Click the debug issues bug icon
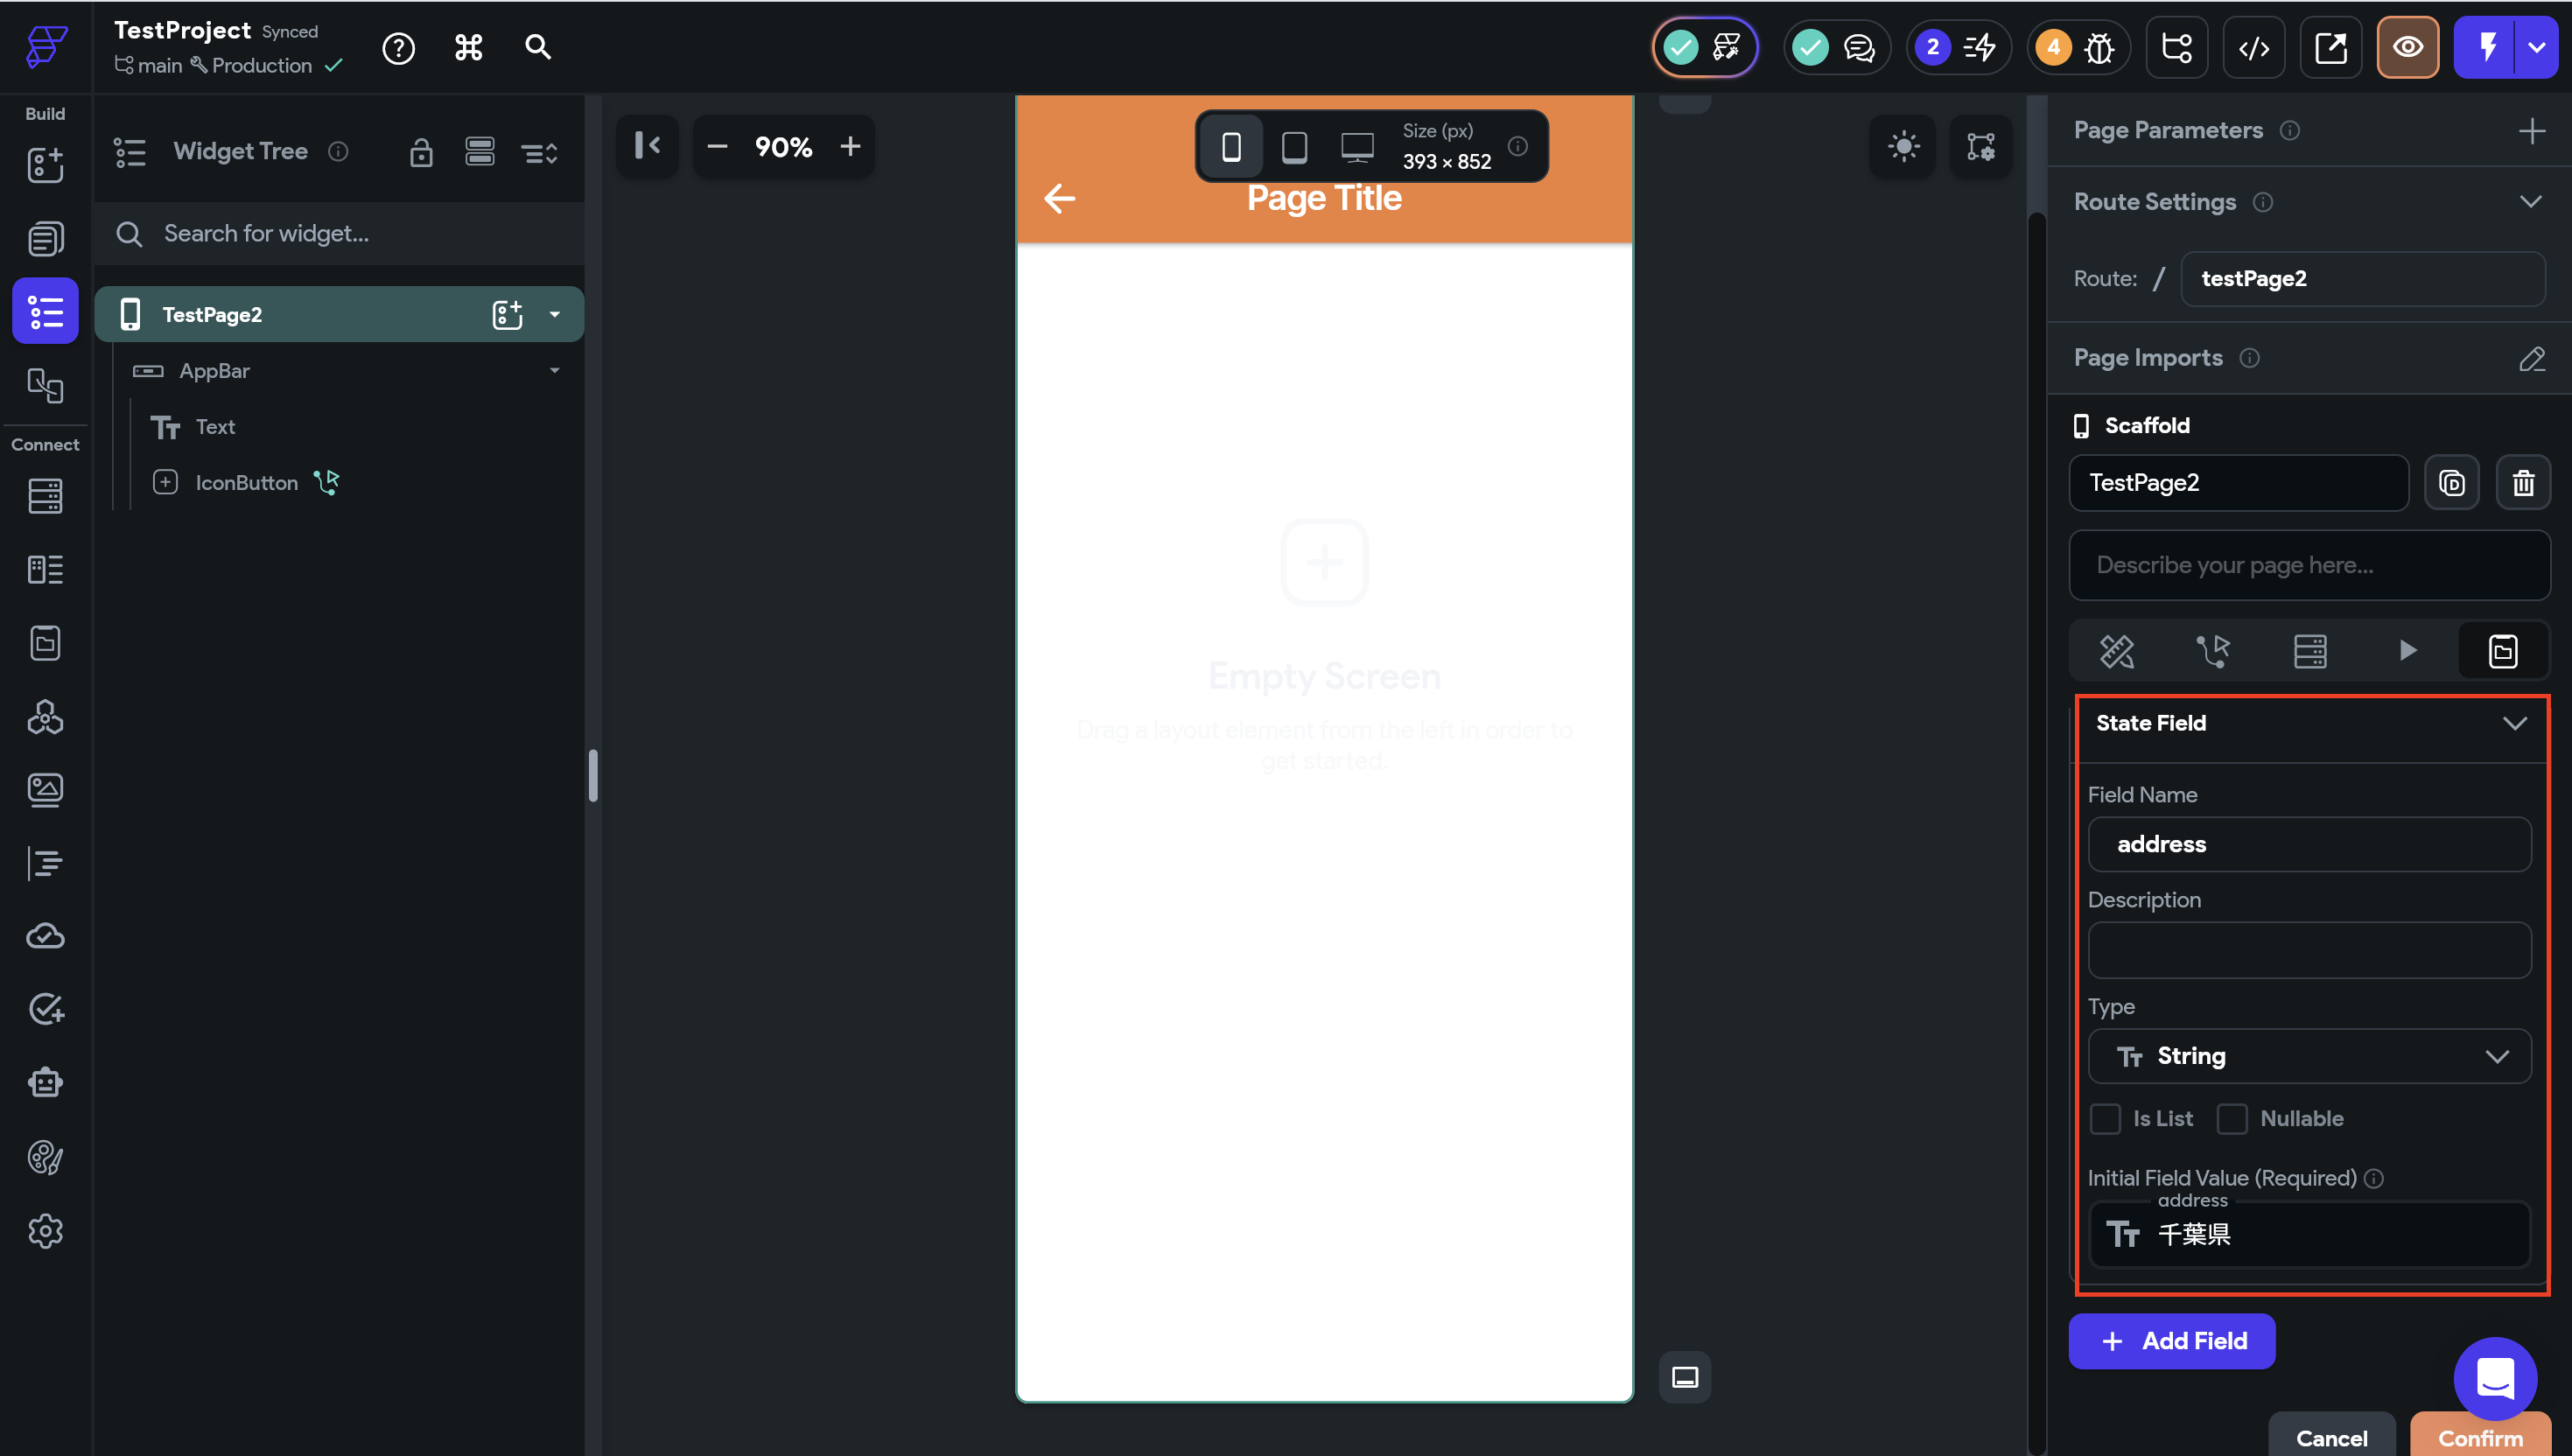 coord(2099,47)
